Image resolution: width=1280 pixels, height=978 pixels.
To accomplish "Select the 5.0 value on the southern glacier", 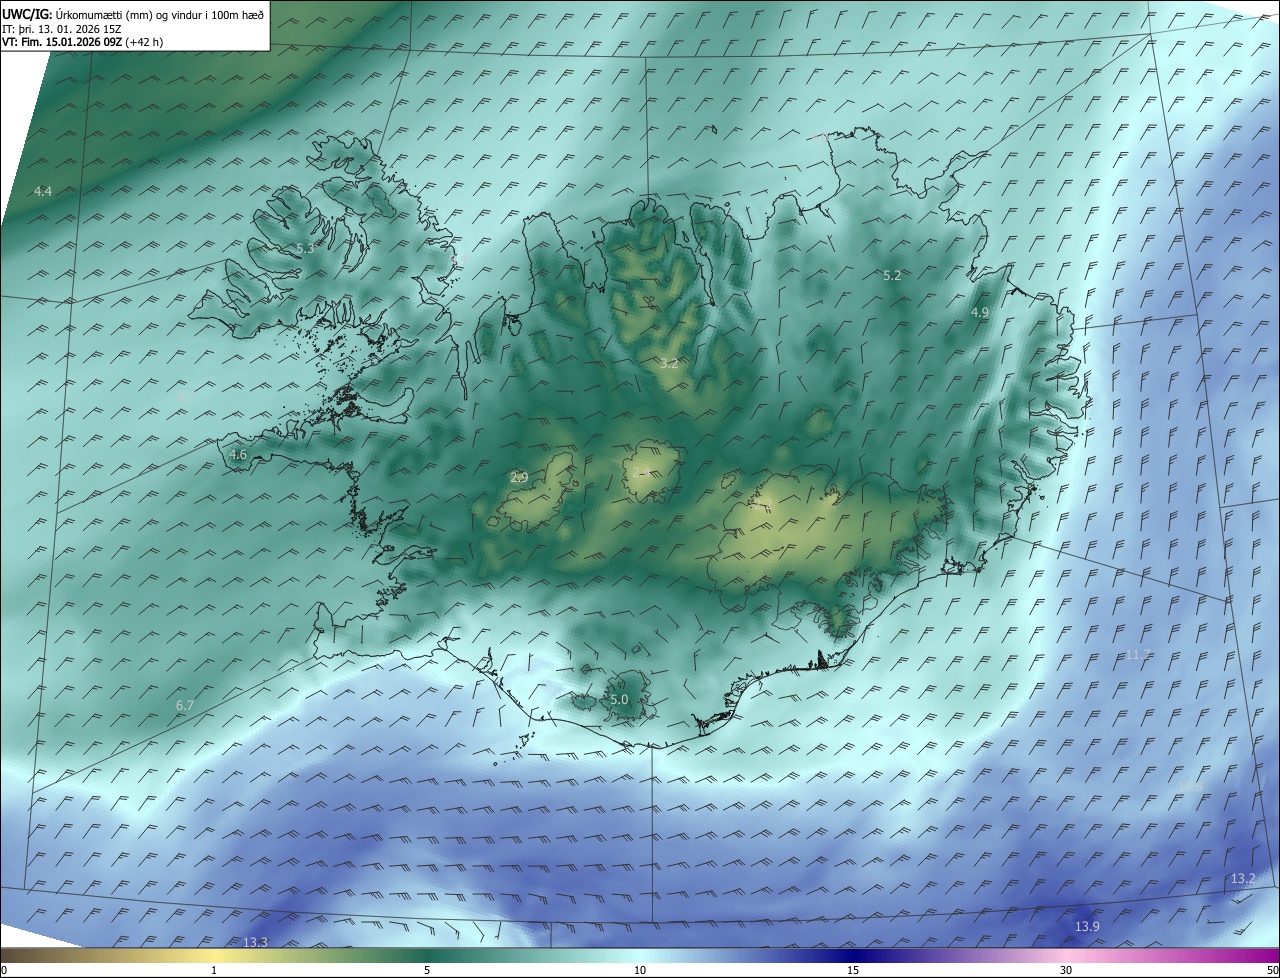I will pyautogui.click(x=619, y=700).
